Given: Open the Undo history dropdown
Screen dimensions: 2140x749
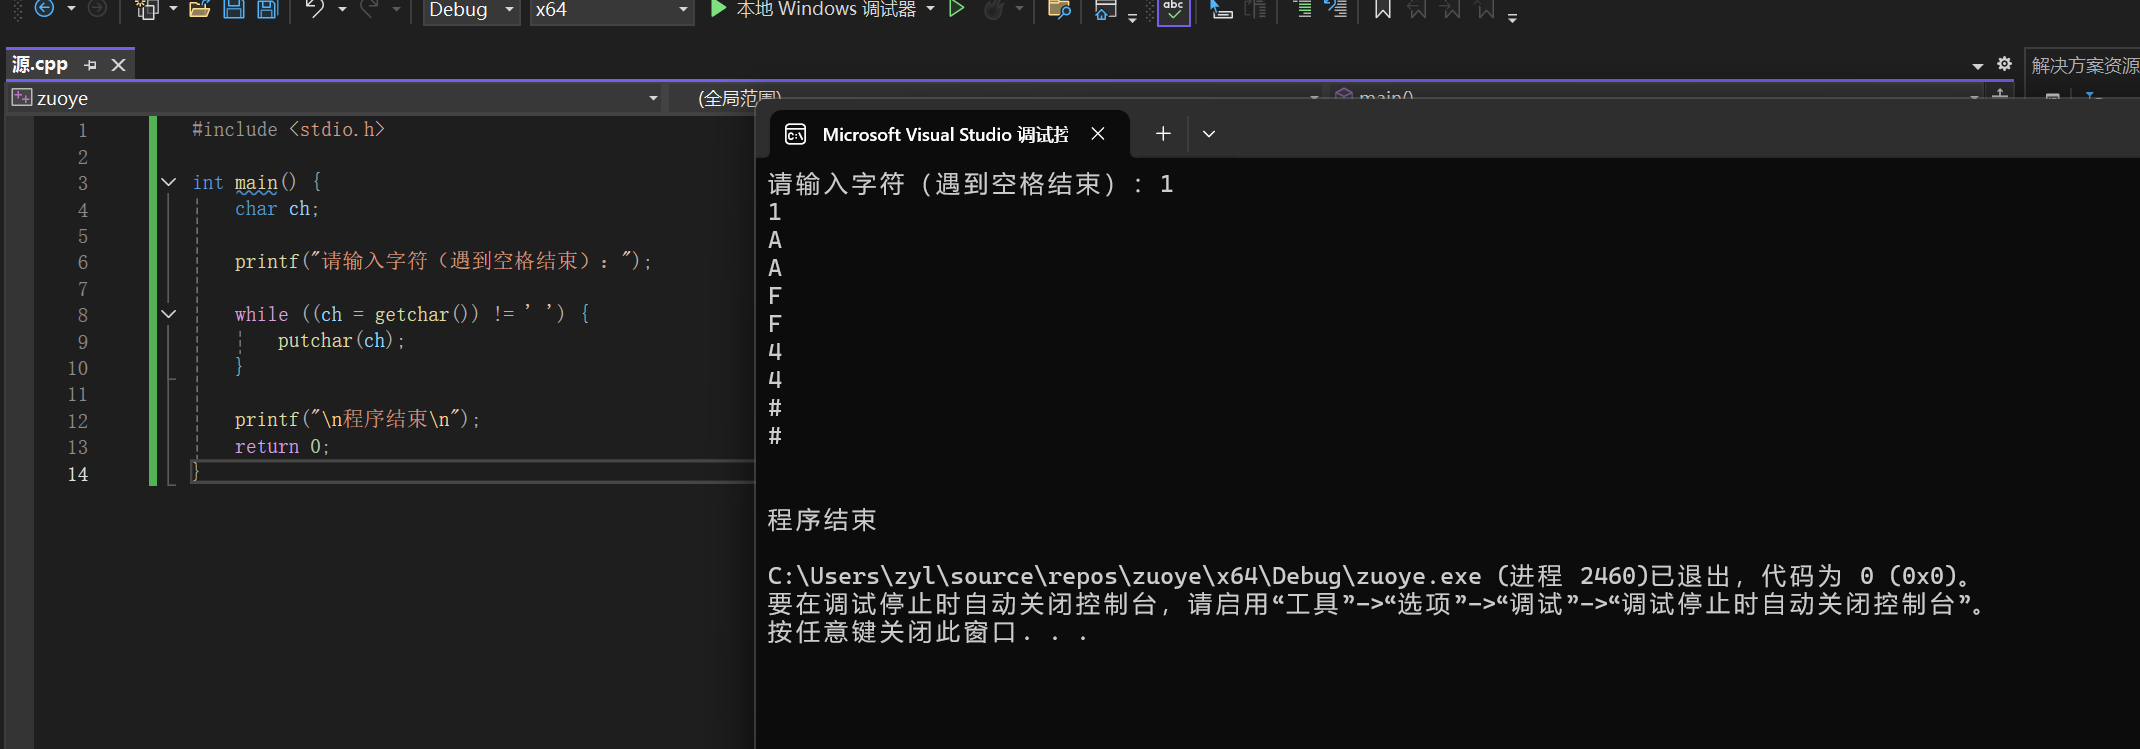Looking at the screenshot, I should click(342, 9).
